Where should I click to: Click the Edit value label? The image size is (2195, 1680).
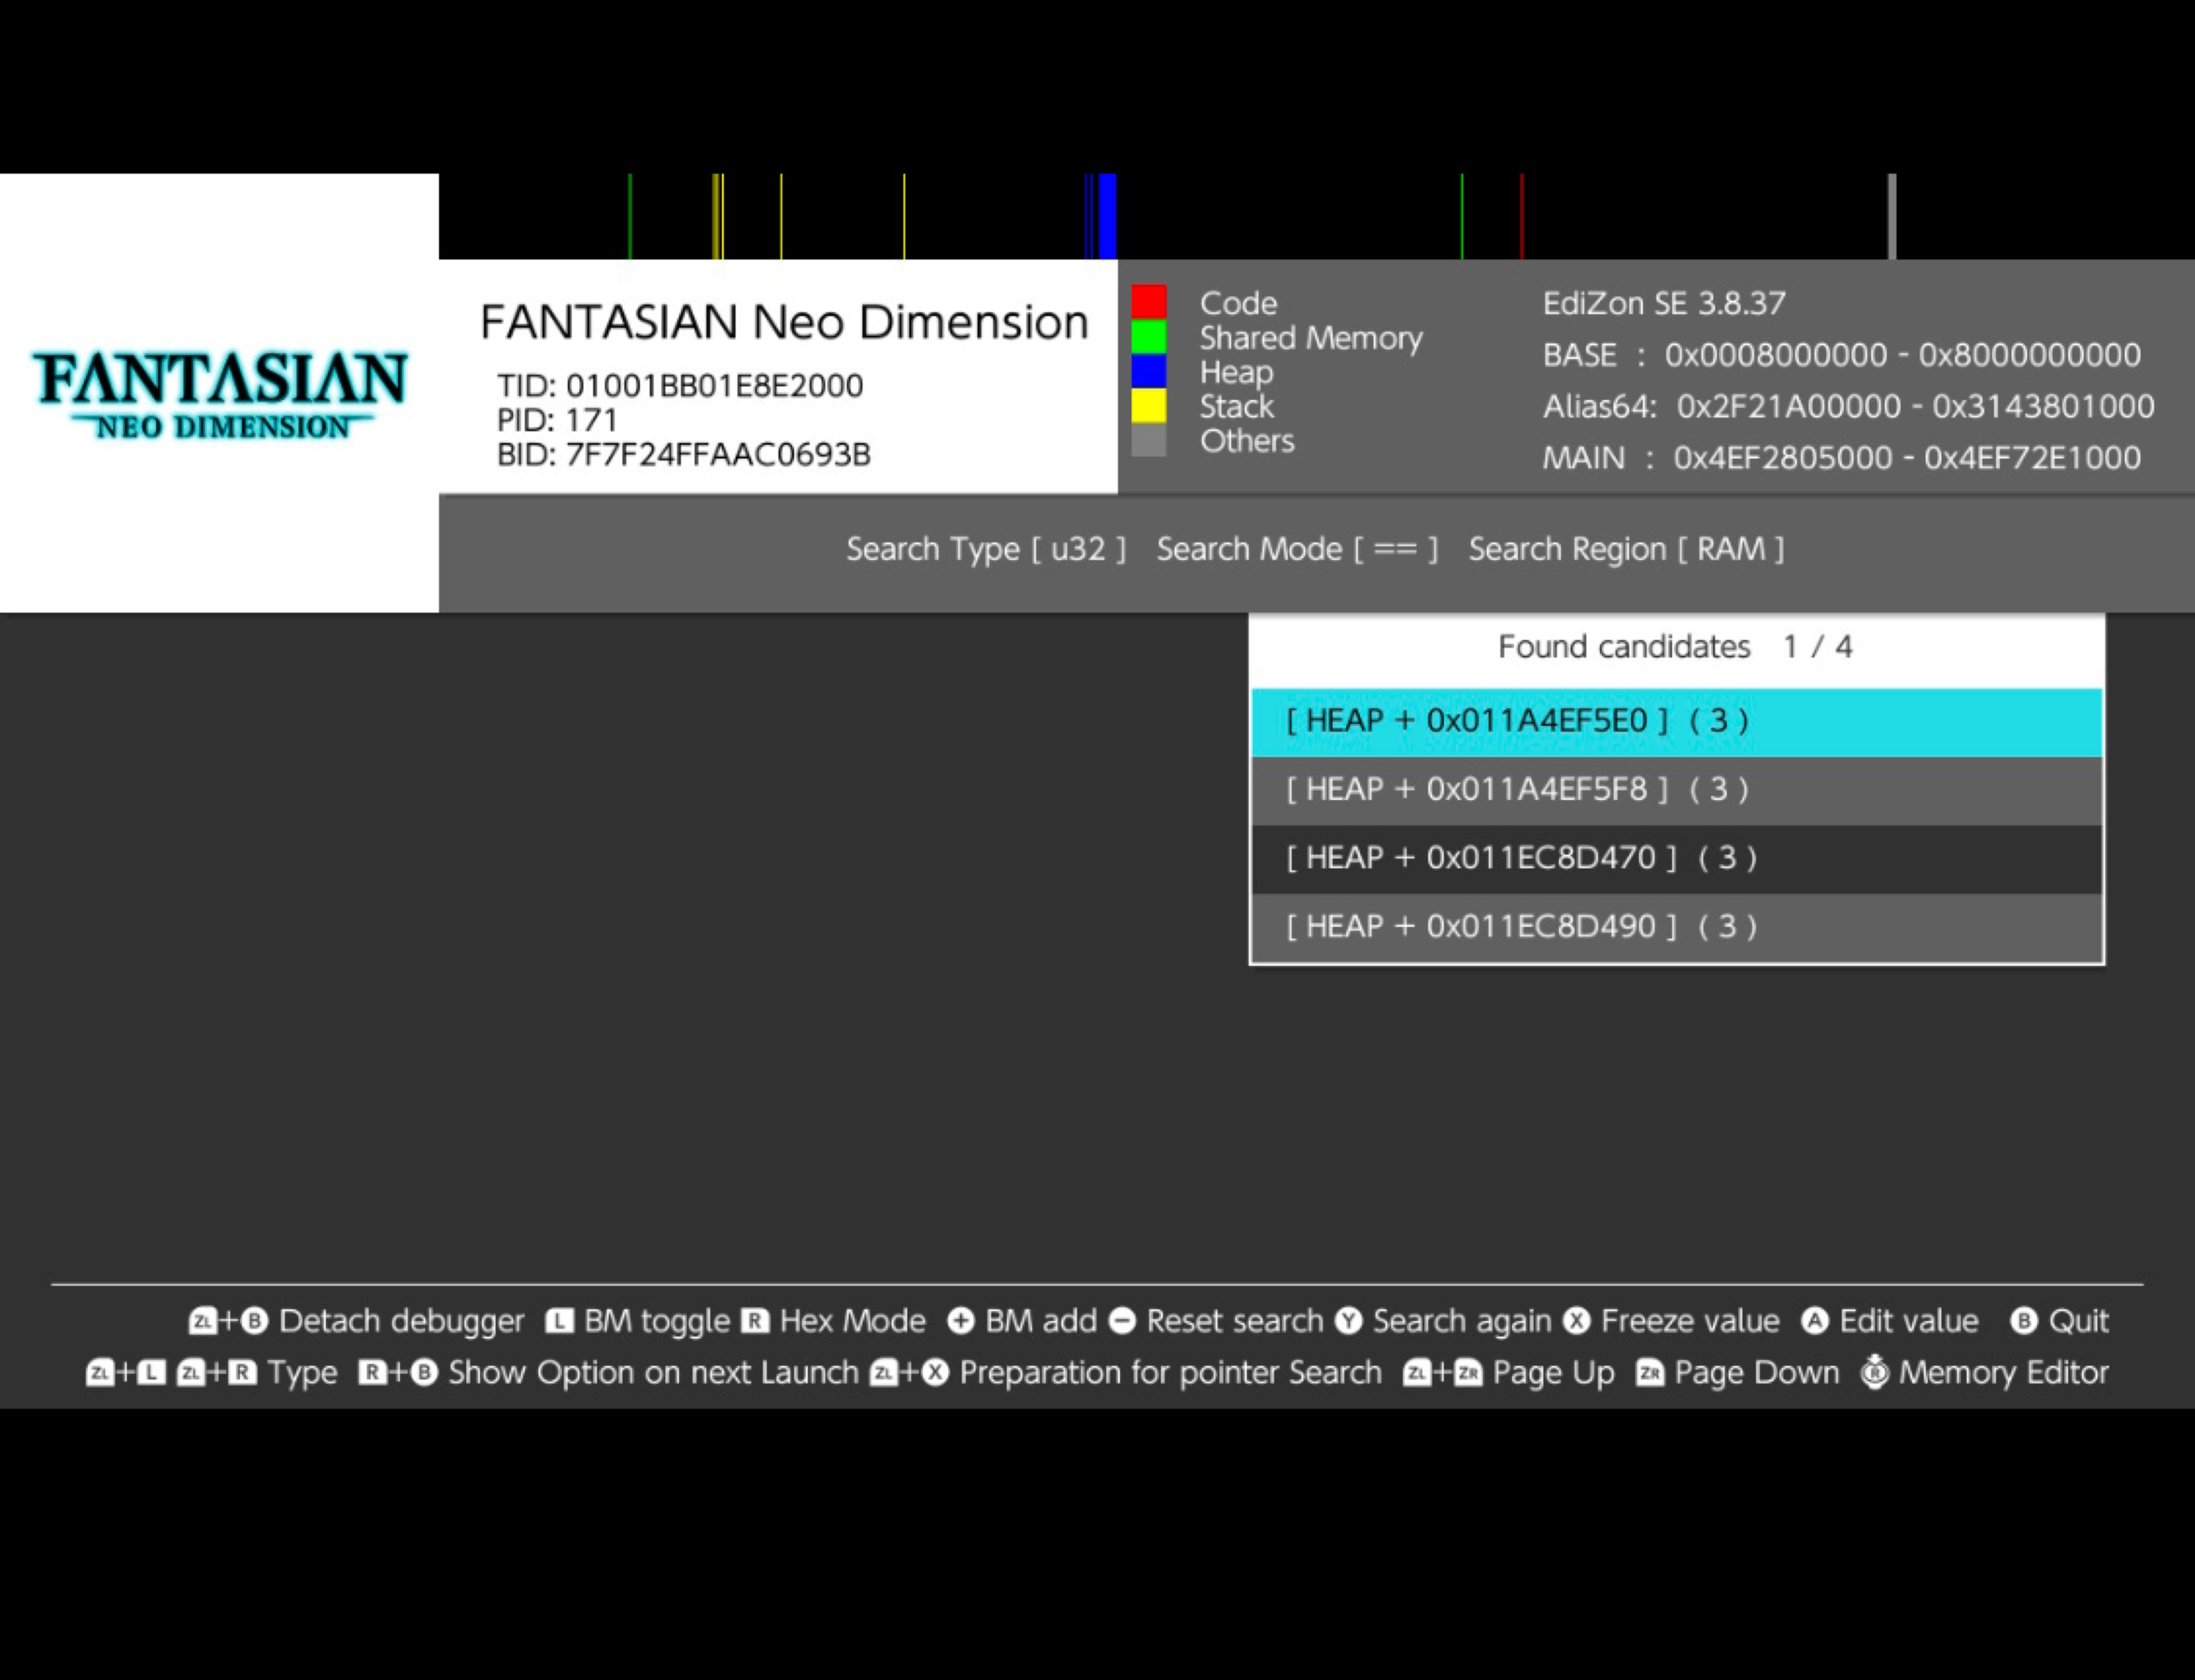coord(1909,1322)
